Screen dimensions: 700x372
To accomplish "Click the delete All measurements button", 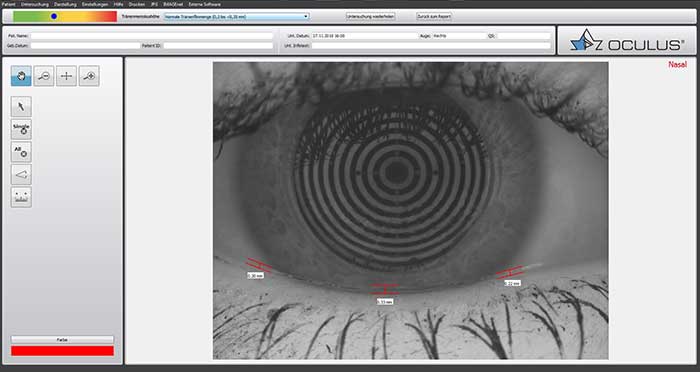I will pyautogui.click(x=21, y=152).
